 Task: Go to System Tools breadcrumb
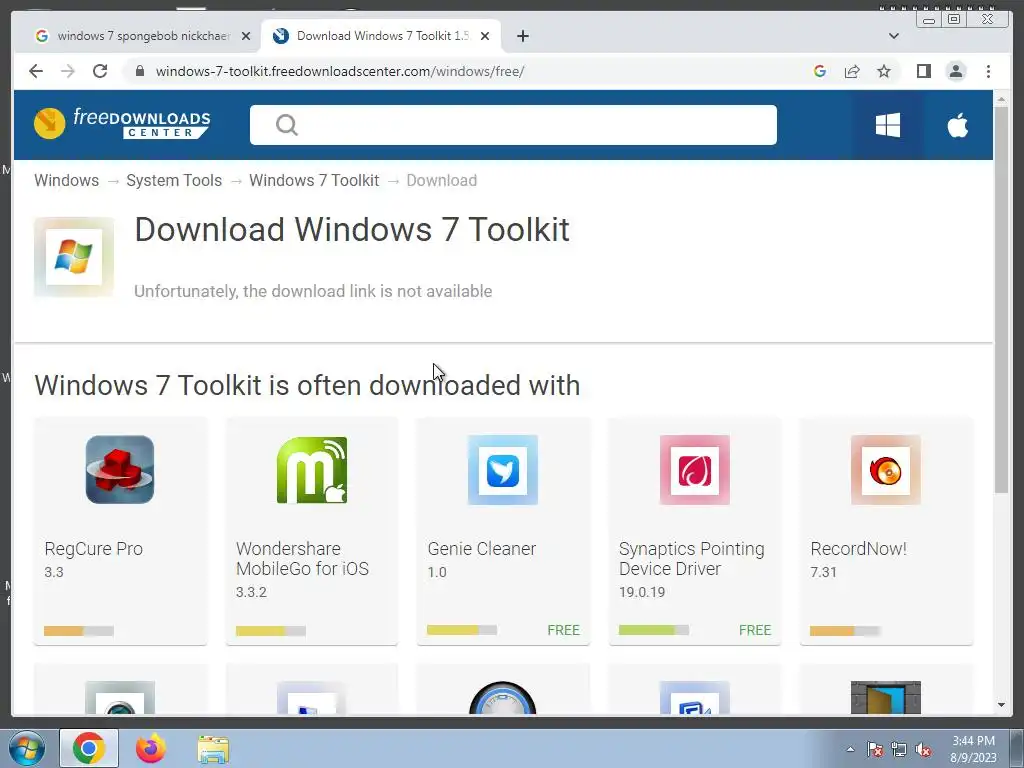[174, 180]
